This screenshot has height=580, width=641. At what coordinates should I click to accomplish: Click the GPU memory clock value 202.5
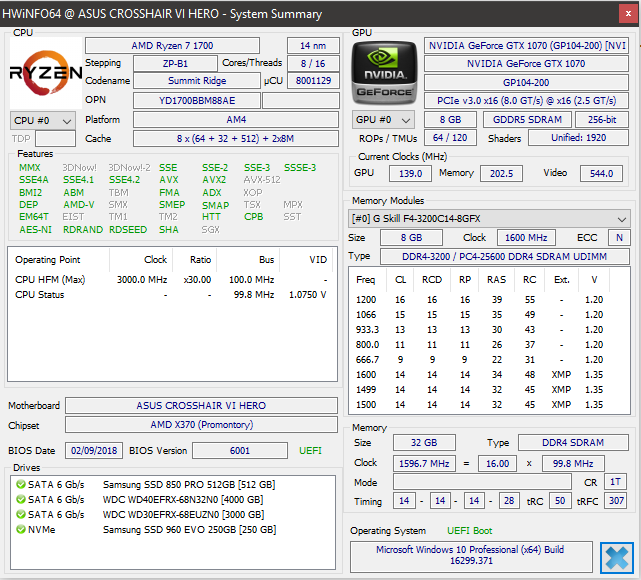[x=501, y=173]
